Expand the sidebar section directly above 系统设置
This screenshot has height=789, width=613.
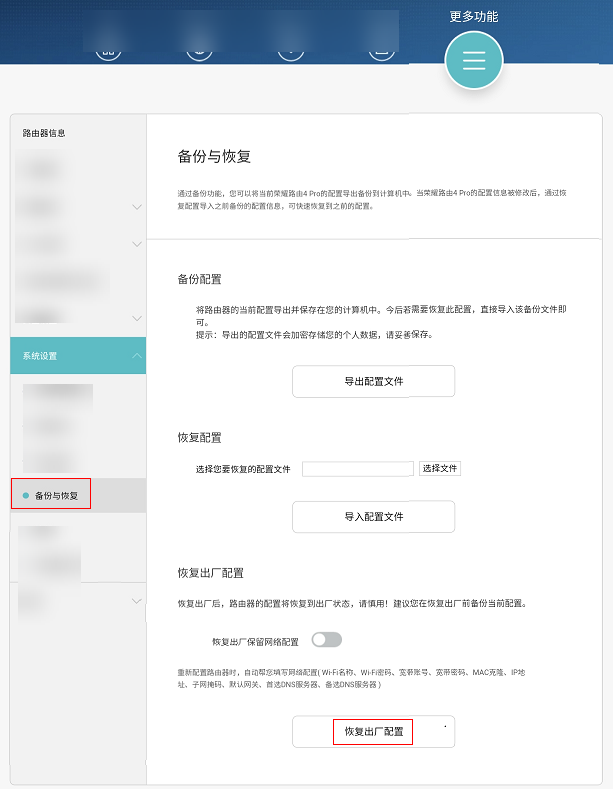tap(136, 318)
